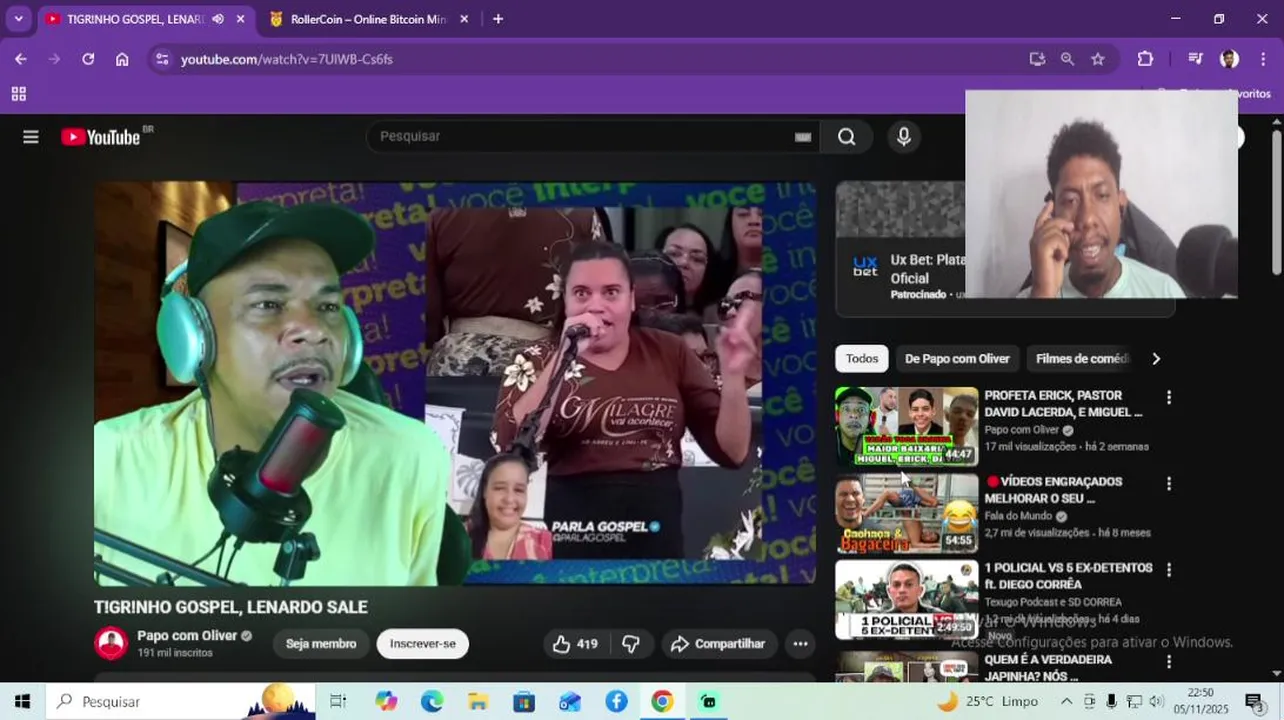
Task: Select the Todos filter chip
Action: coord(862,359)
